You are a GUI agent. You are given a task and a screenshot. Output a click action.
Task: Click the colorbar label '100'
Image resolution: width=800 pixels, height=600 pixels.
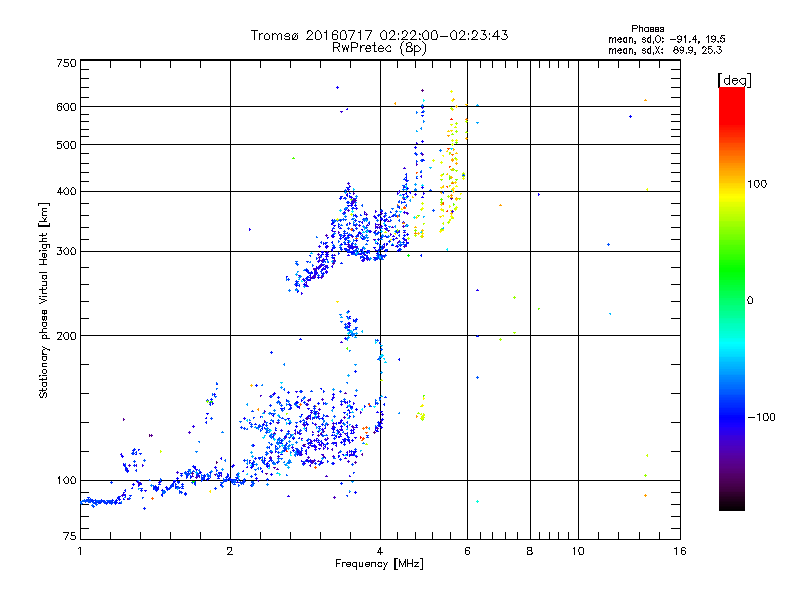point(757,184)
